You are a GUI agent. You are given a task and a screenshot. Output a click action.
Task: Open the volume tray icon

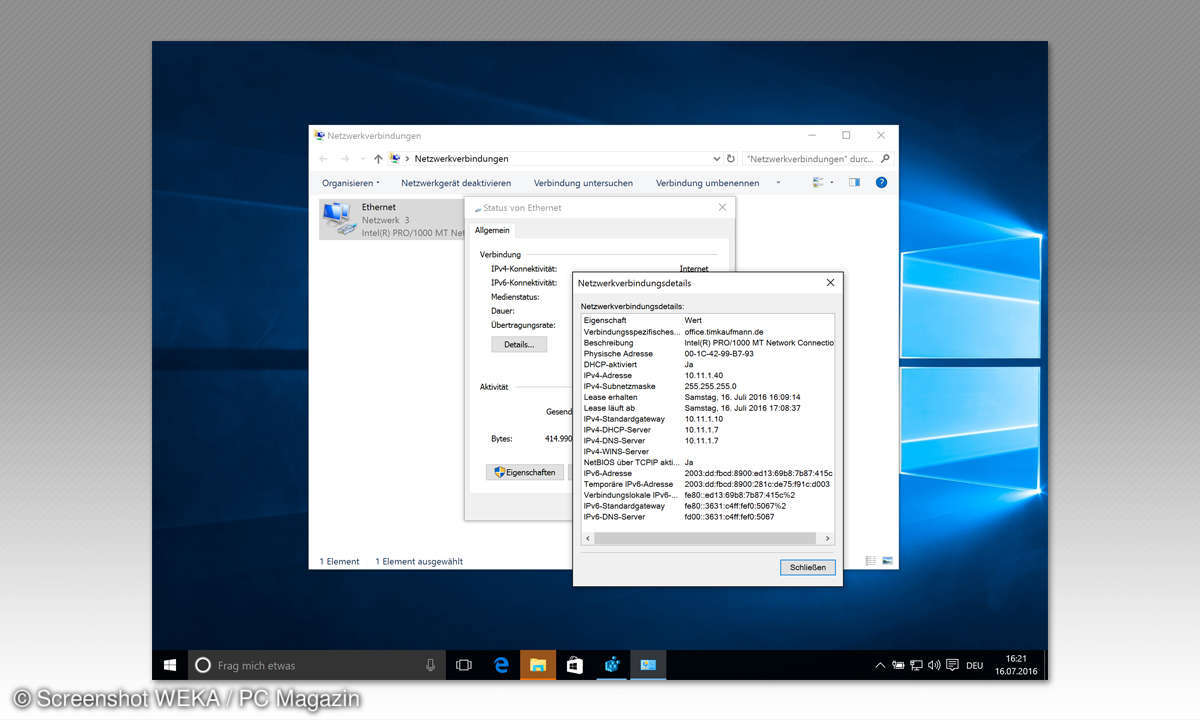[934, 665]
